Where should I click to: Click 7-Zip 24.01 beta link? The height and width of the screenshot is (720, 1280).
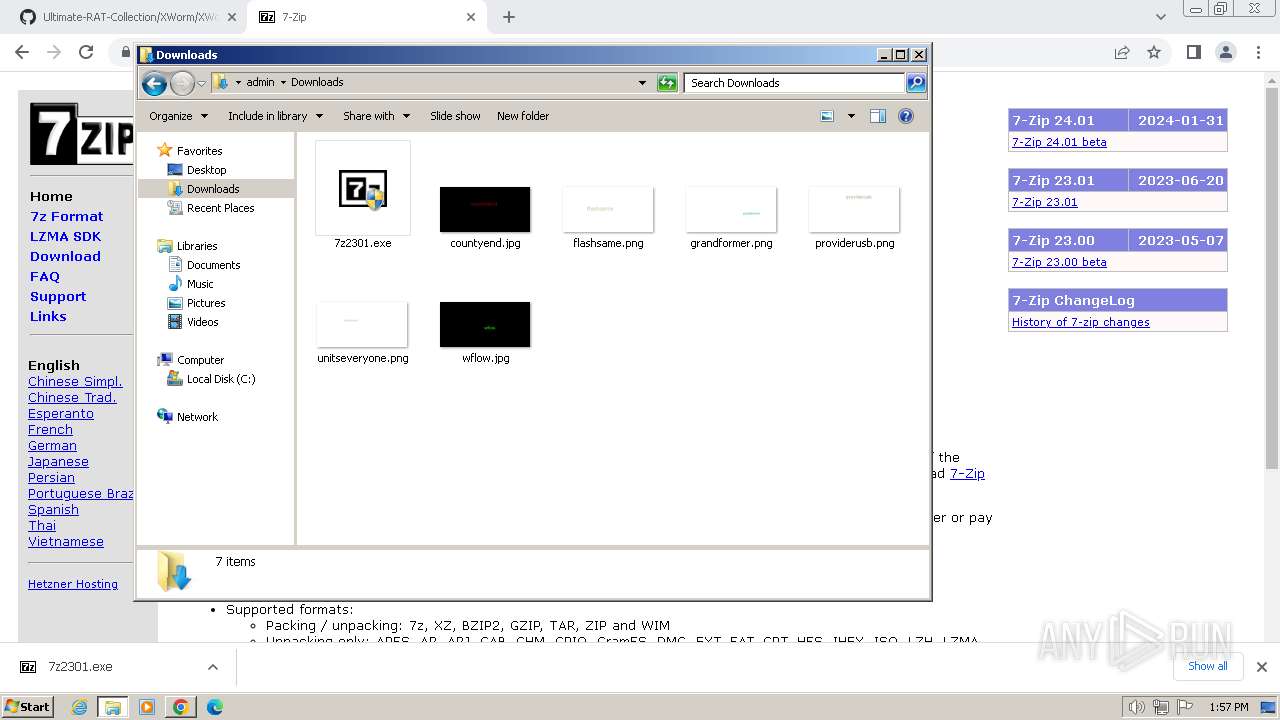pyautogui.click(x=1059, y=142)
